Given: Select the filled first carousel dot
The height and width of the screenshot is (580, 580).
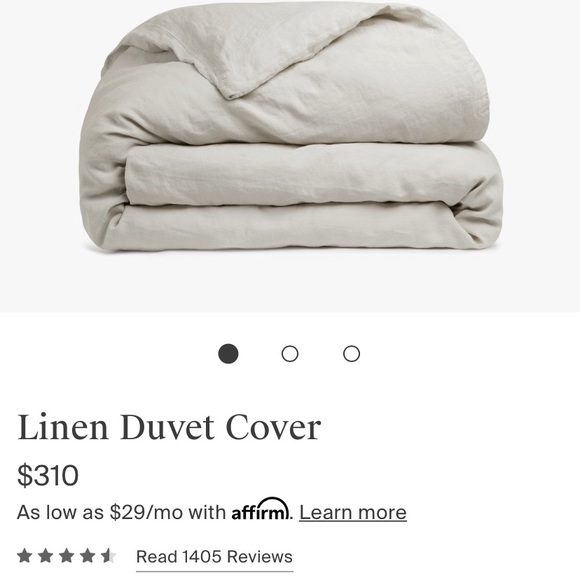Looking at the screenshot, I should (228, 354).
